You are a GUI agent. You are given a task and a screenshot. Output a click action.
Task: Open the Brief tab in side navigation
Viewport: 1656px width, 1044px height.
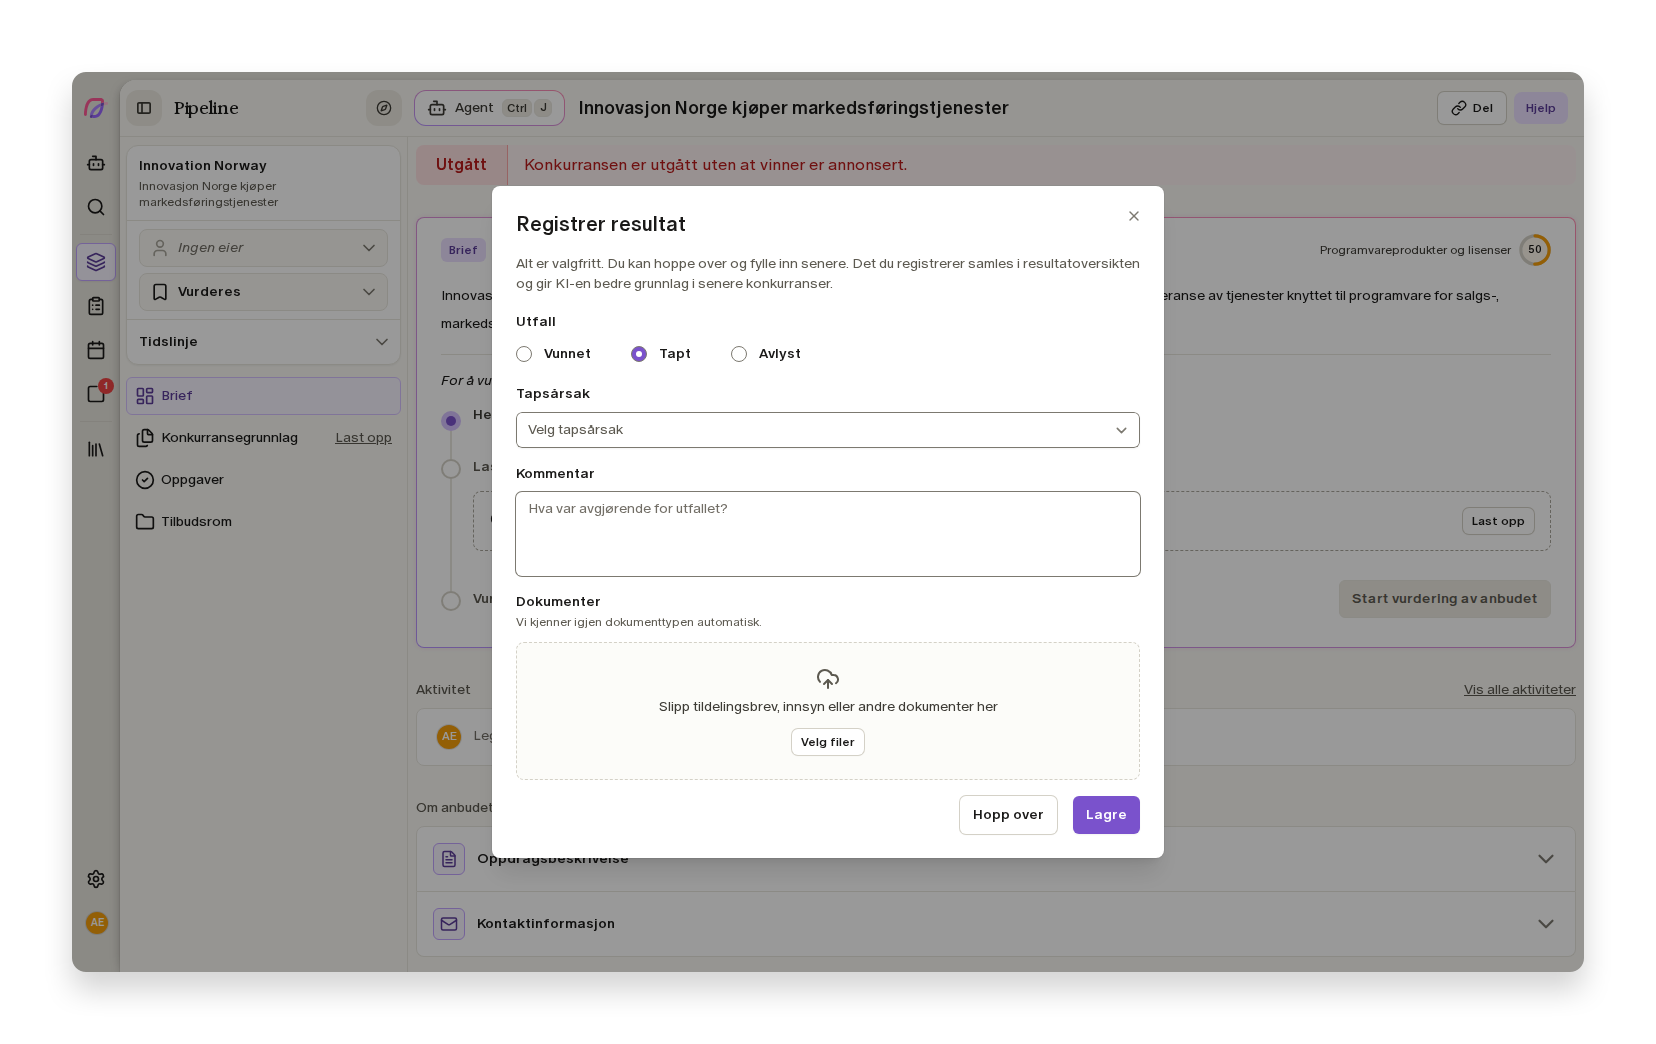[263, 396]
